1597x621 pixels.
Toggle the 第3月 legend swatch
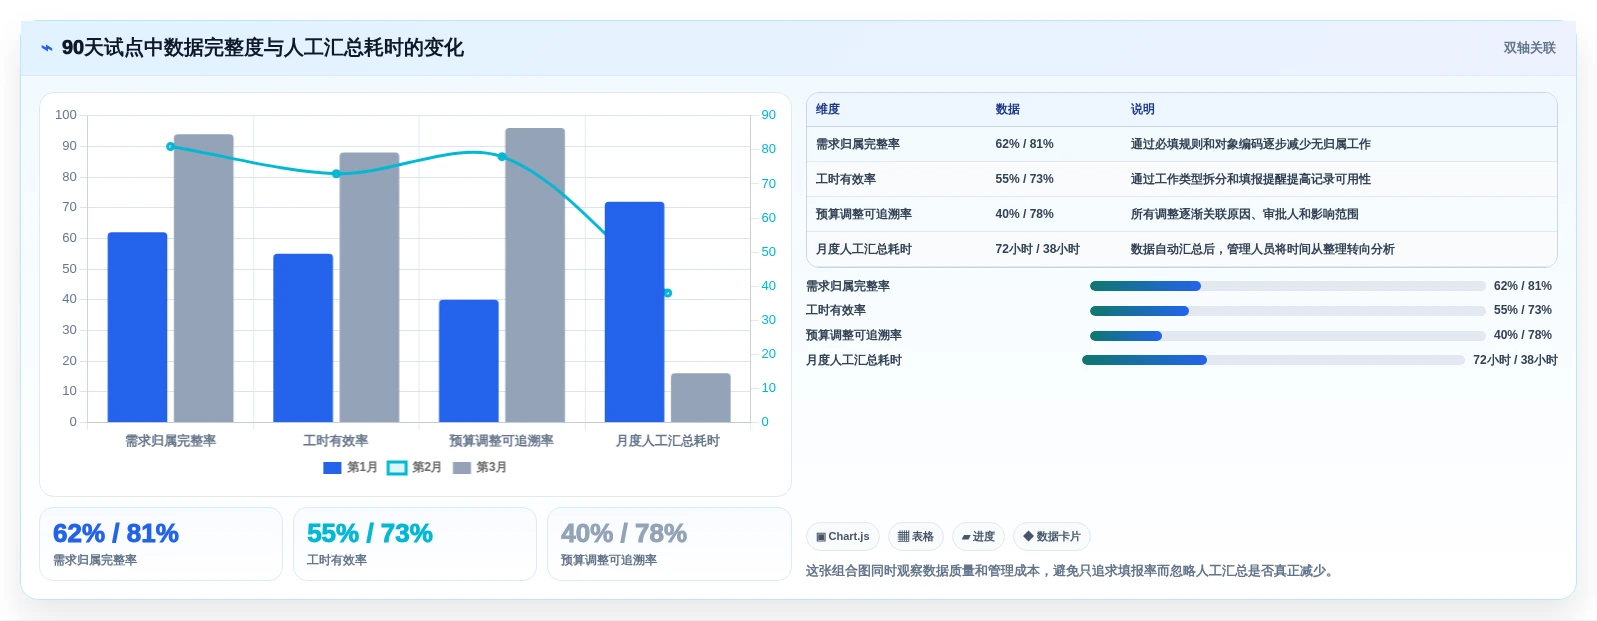(x=462, y=468)
